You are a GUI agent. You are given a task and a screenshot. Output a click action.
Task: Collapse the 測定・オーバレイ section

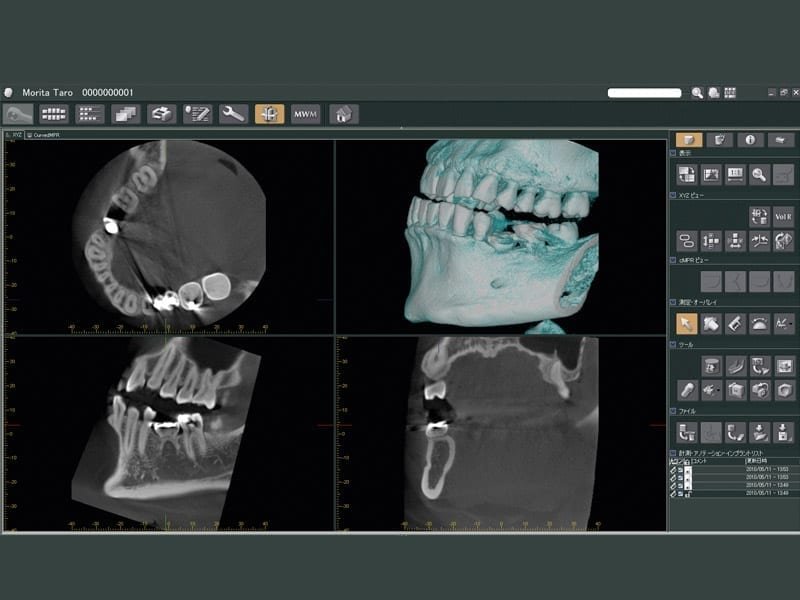click(673, 302)
